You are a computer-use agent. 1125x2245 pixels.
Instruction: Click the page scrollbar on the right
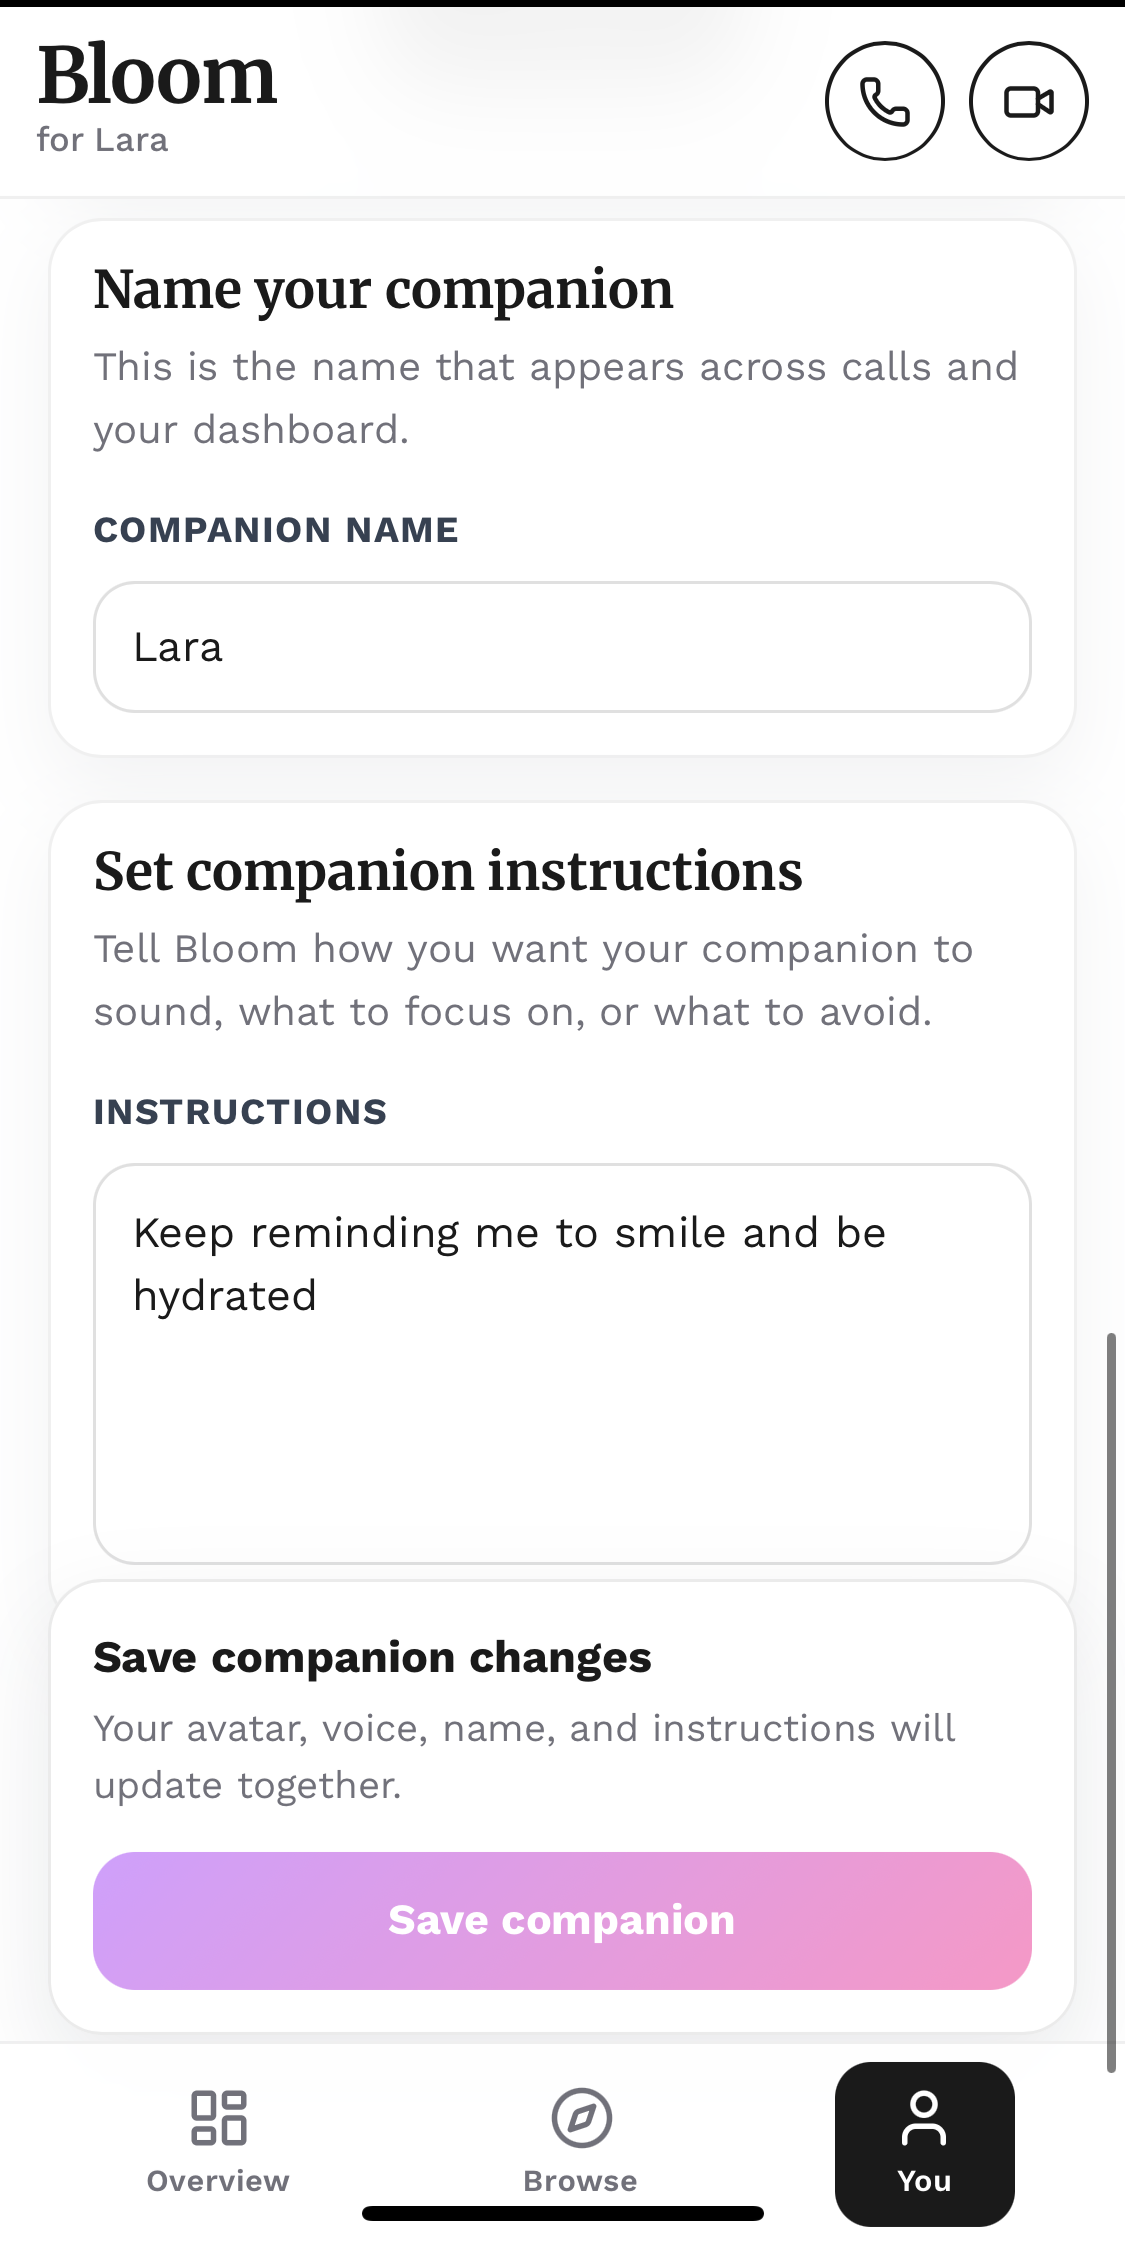pyautogui.click(x=1111, y=1700)
